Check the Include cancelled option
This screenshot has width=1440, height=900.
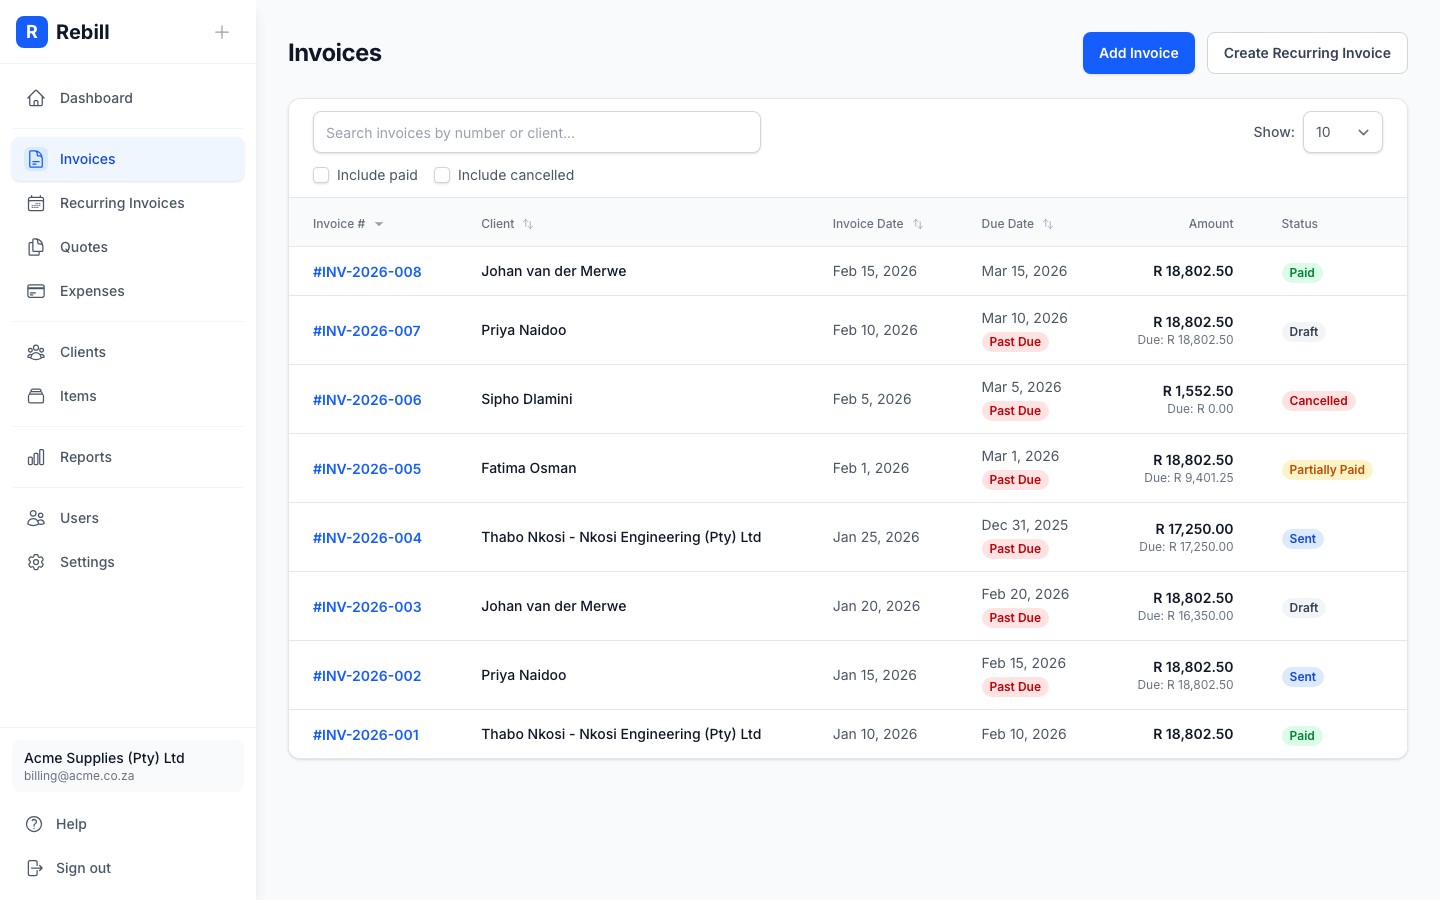(442, 175)
